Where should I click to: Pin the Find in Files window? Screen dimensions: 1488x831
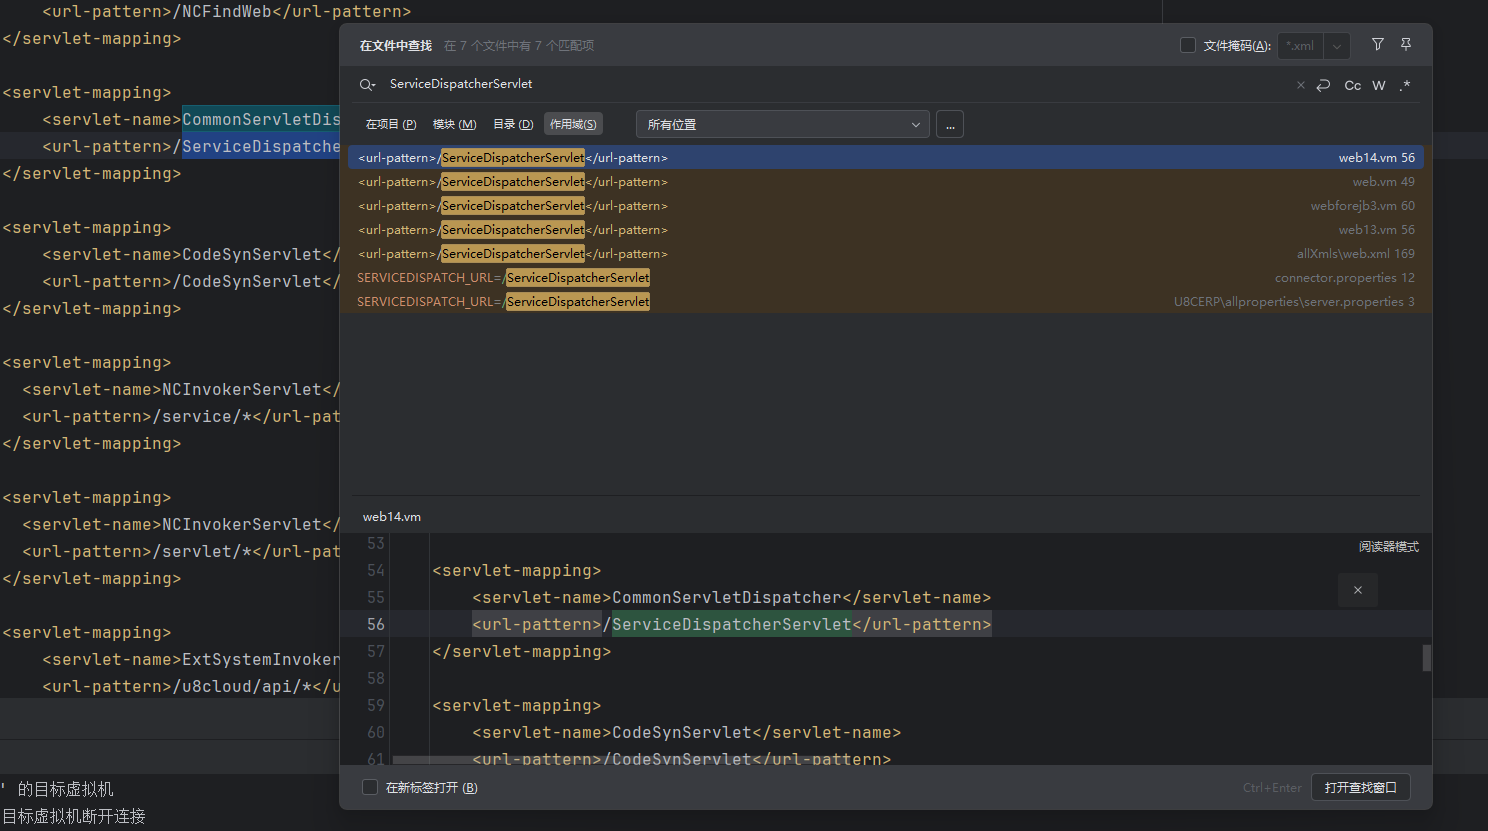pyautogui.click(x=1406, y=45)
